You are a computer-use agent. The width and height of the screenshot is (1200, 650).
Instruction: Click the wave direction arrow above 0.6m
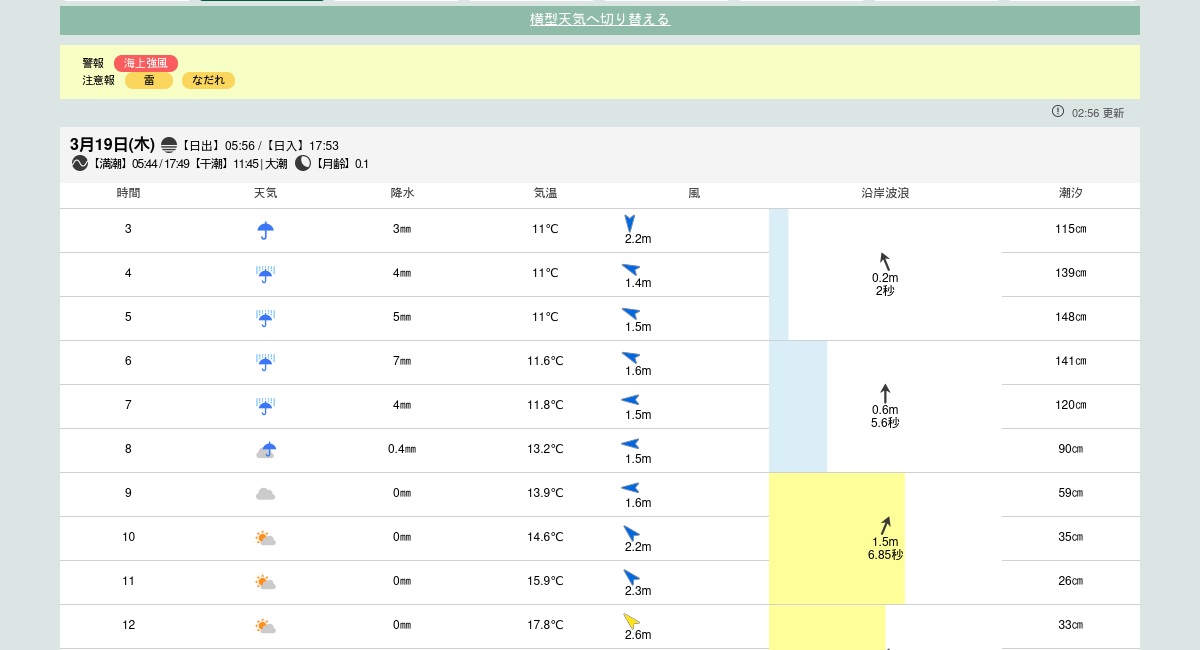885,393
